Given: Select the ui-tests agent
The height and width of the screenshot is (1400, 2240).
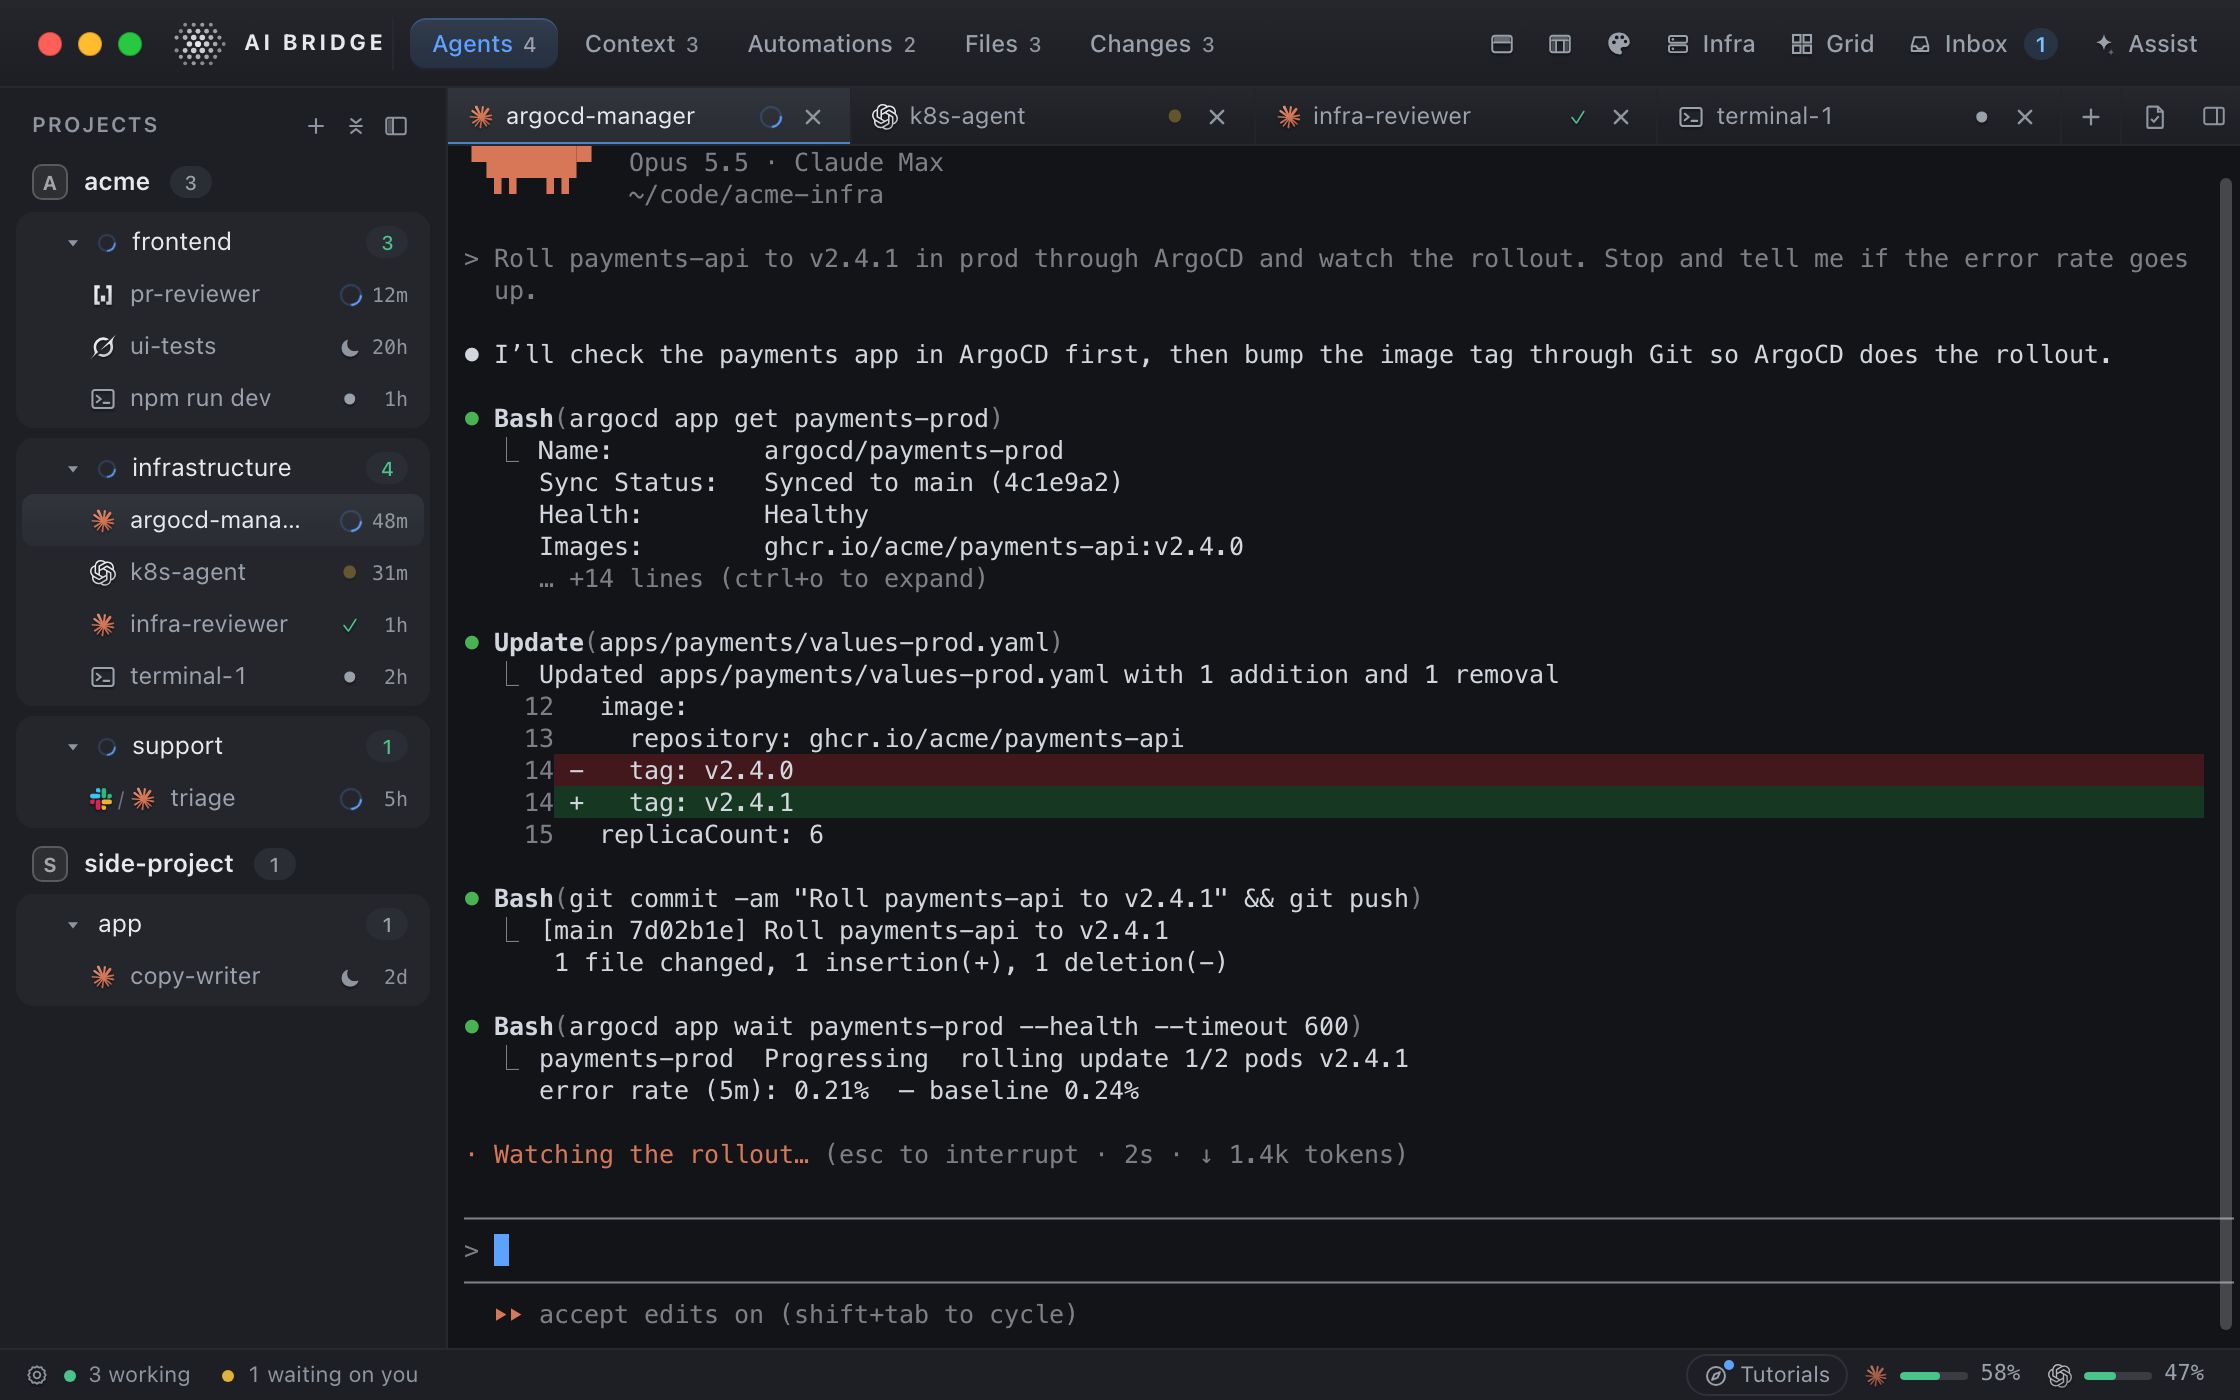Looking at the screenshot, I should point(223,346).
